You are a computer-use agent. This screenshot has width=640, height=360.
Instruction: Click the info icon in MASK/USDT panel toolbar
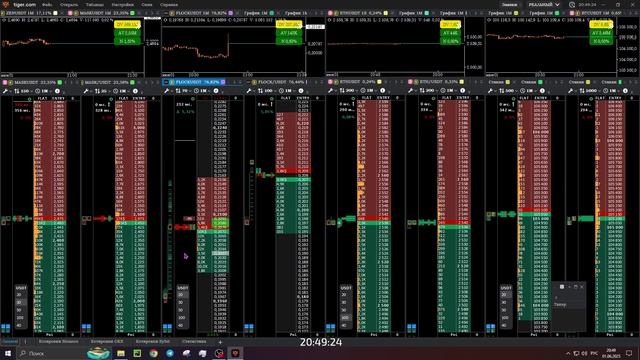(136, 91)
